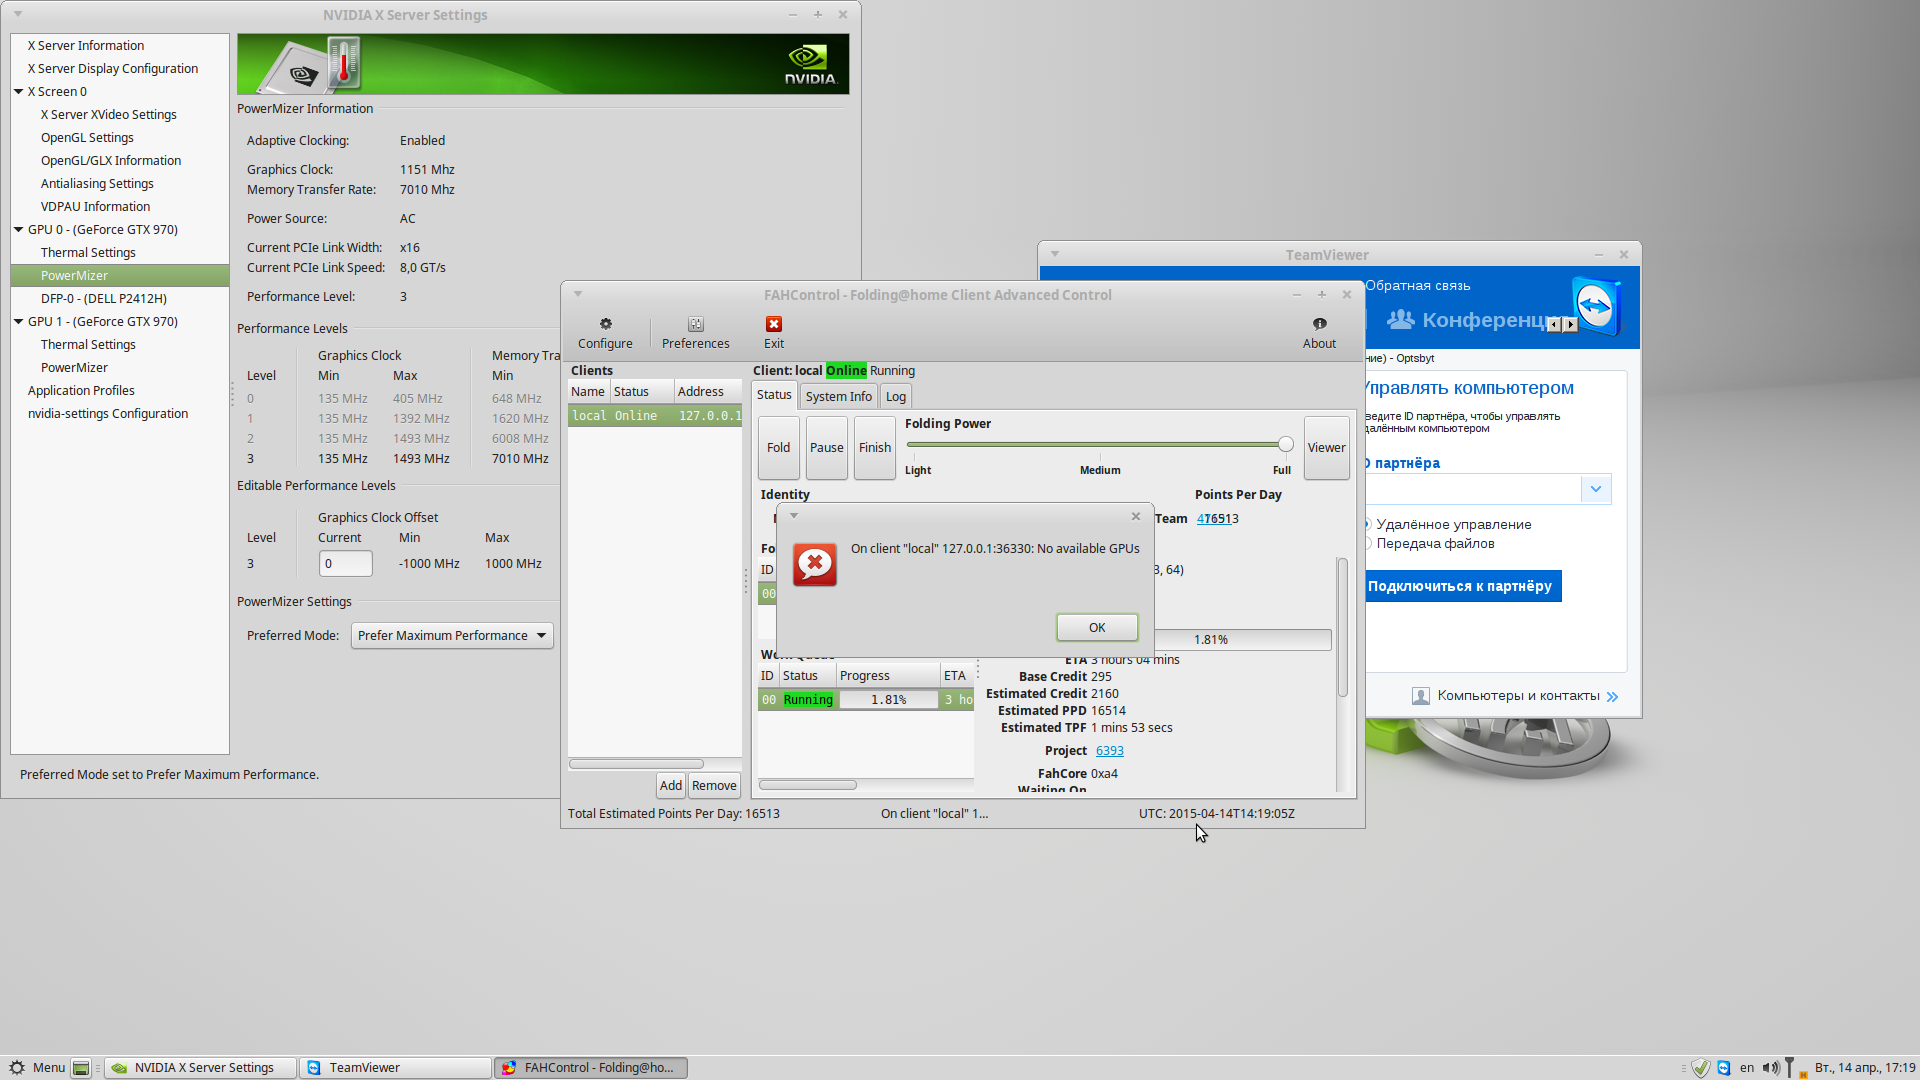Click the TeamViewer logo icon

pos(1594,306)
